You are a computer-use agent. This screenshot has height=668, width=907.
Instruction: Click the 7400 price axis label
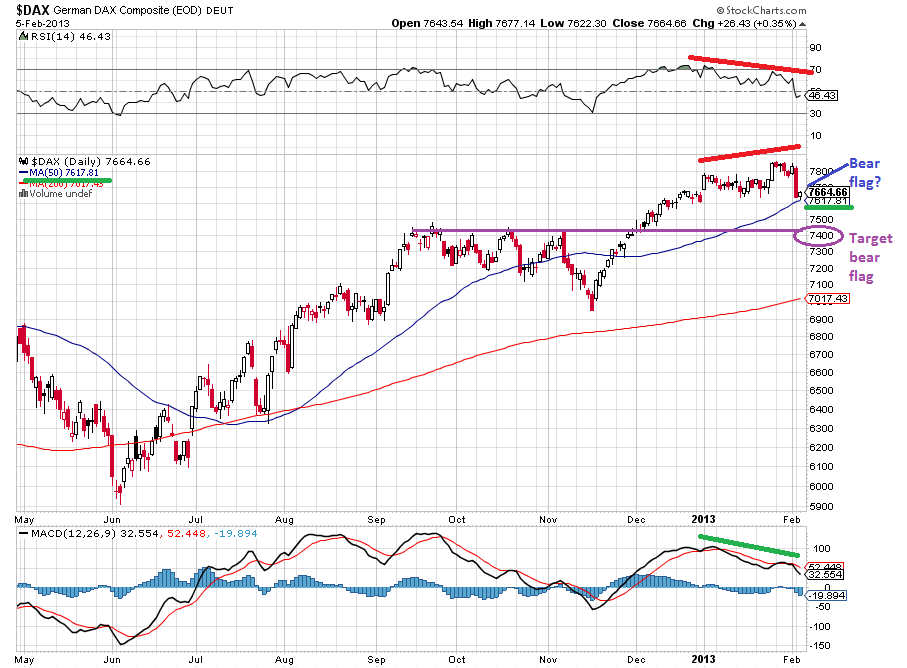tap(821, 235)
